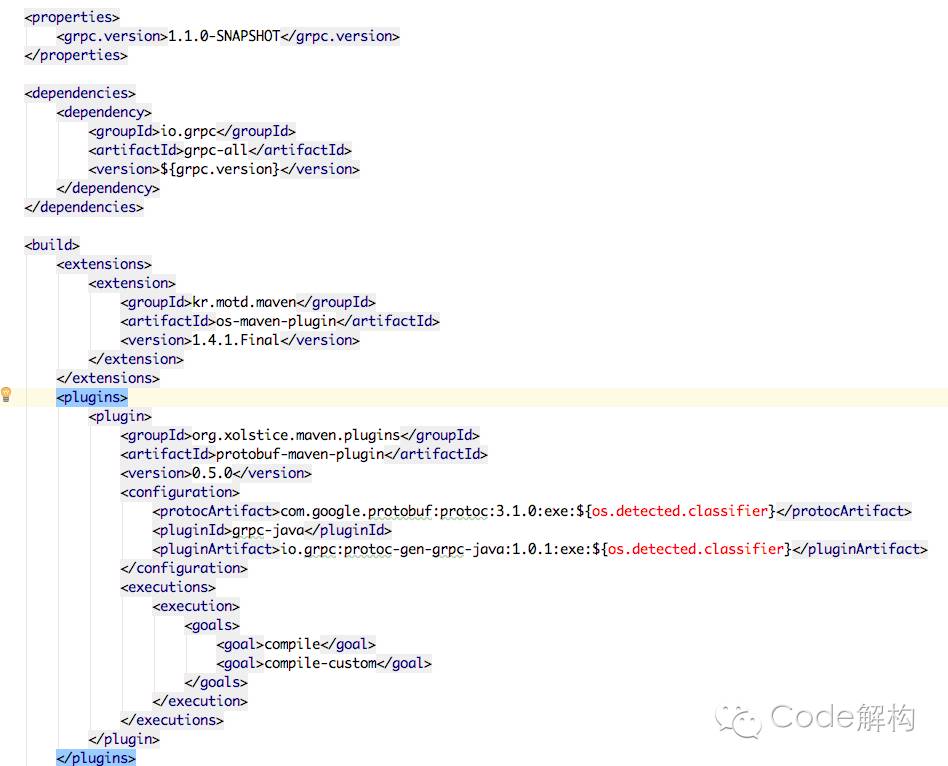The height and width of the screenshot is (766, 948).
Task: Click the closing </plugin> tag
Action: (124, 739)
